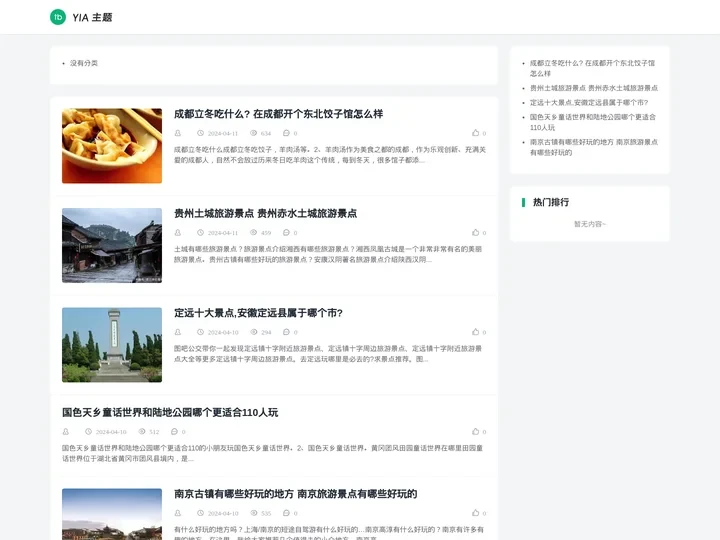Click excerpt starting 土城有哪些旅游景点

click(328, 254)
